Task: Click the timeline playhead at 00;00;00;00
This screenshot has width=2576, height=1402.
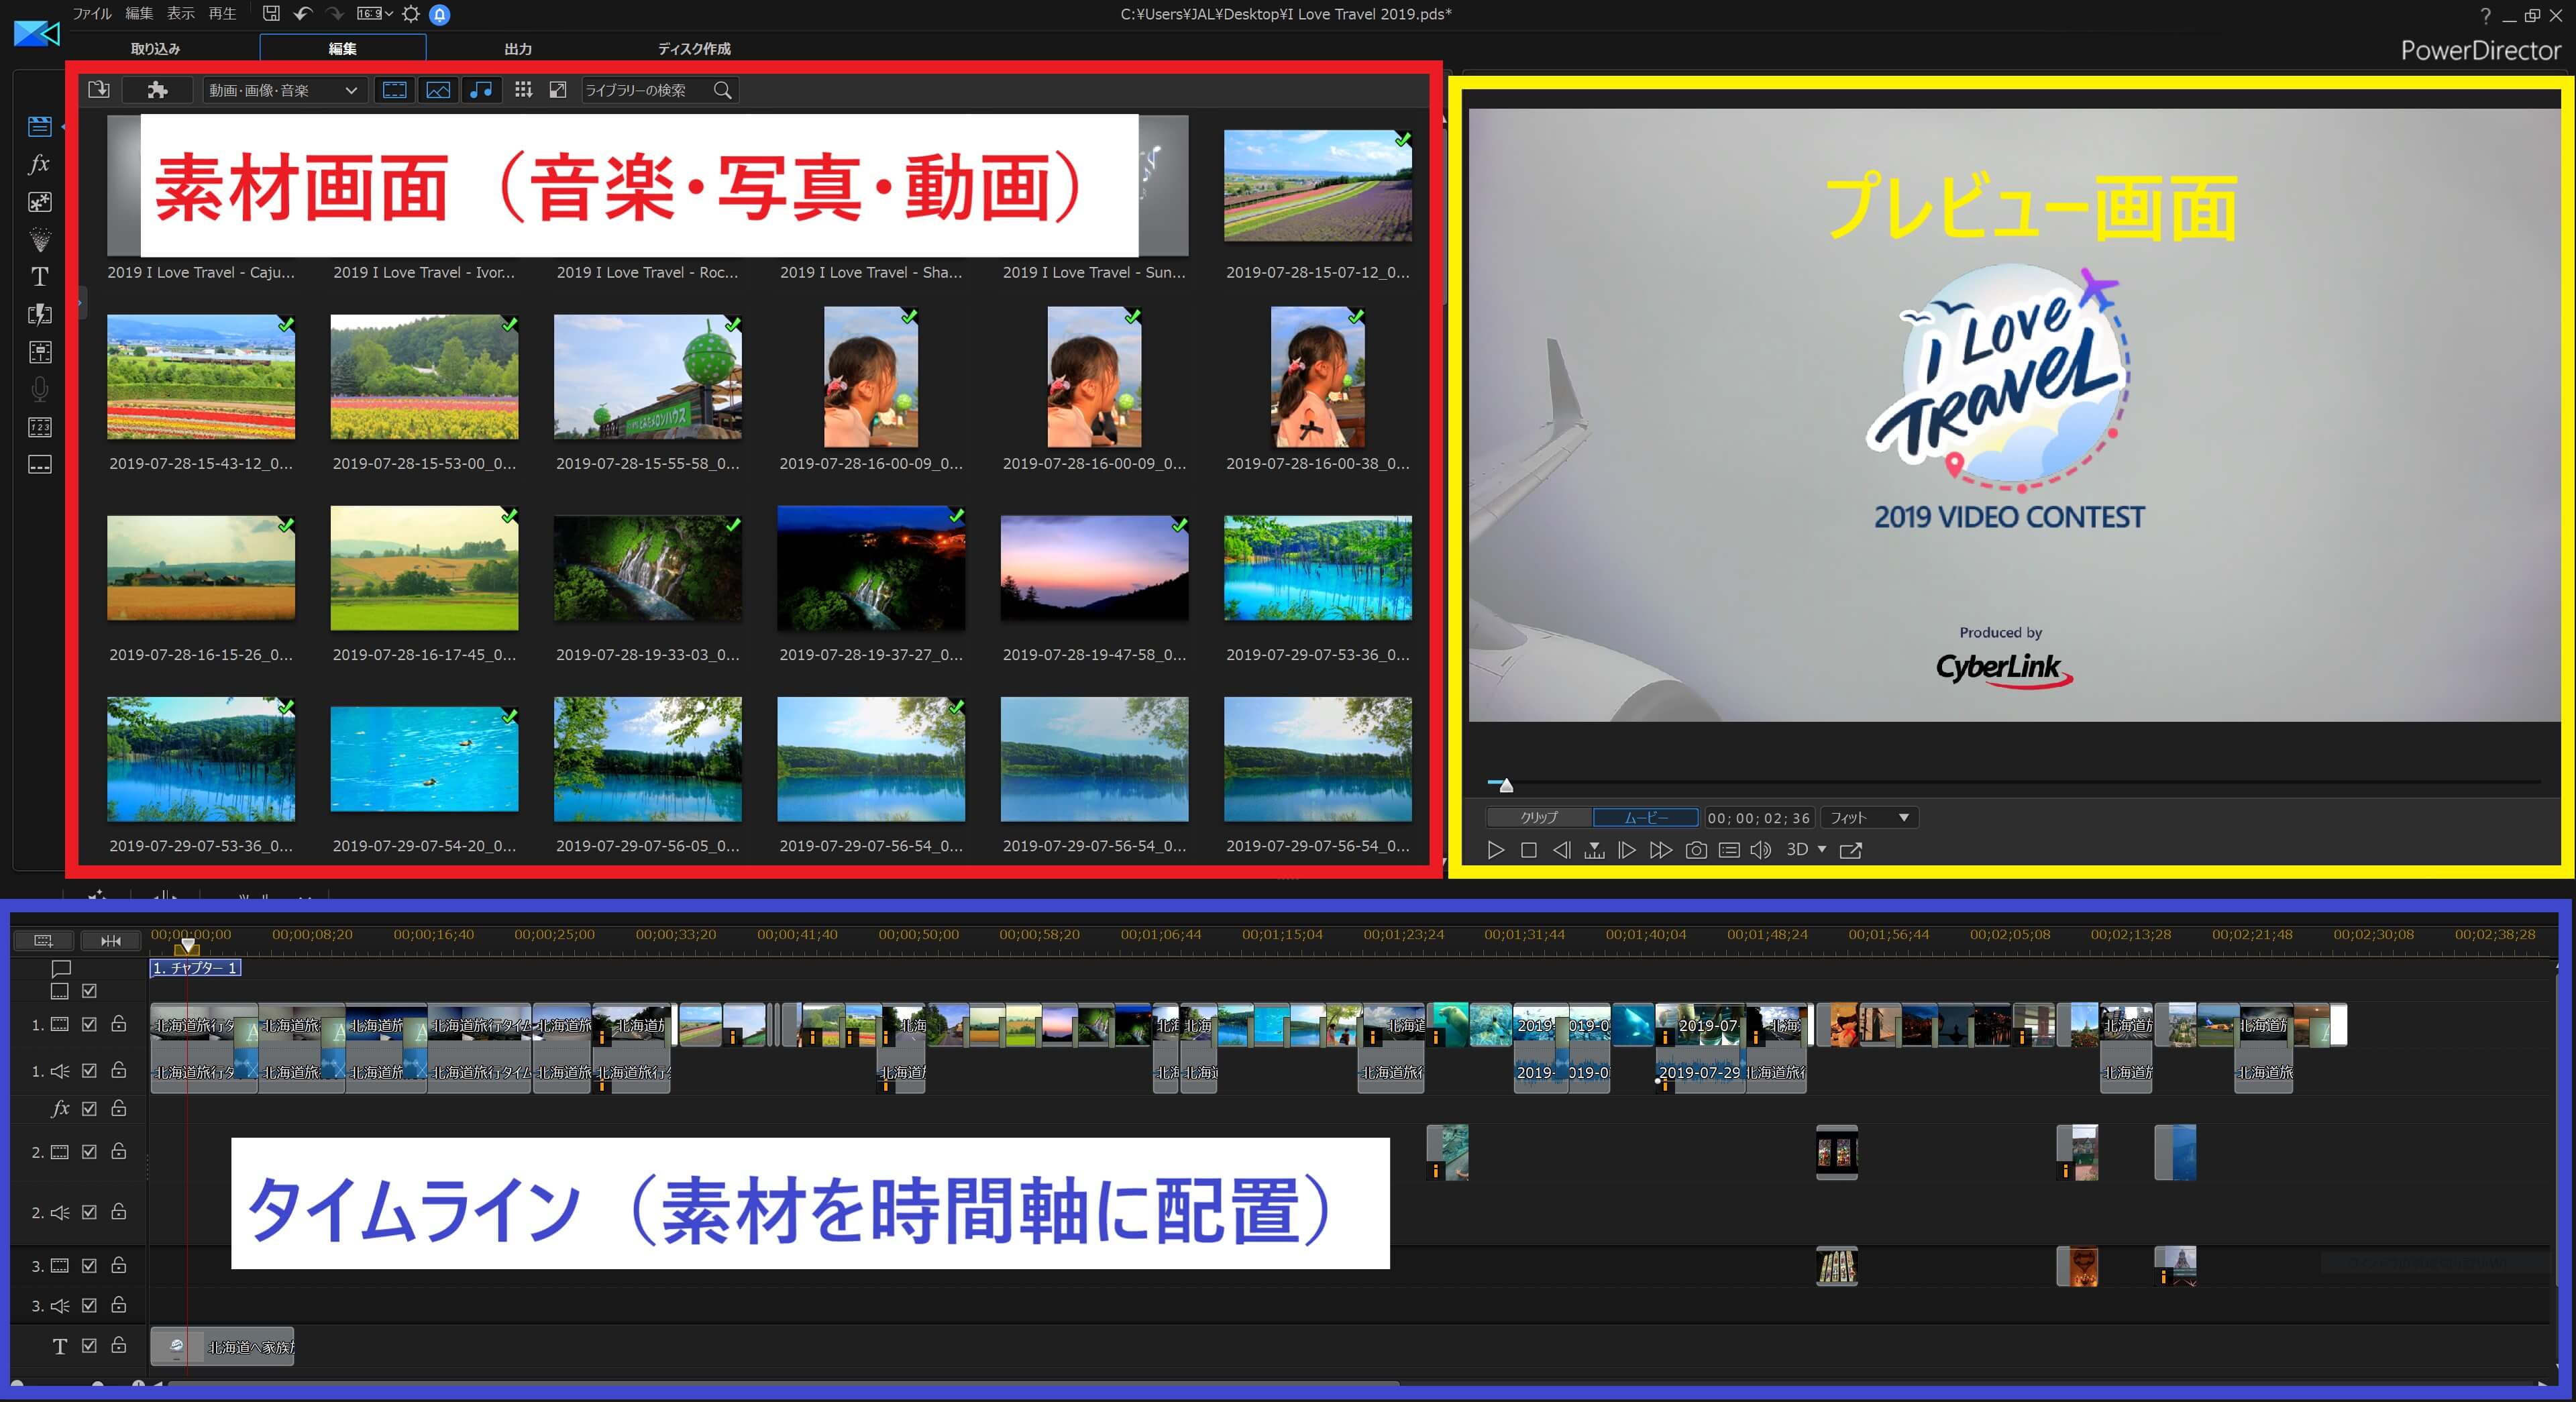Action: pos(187,945)
